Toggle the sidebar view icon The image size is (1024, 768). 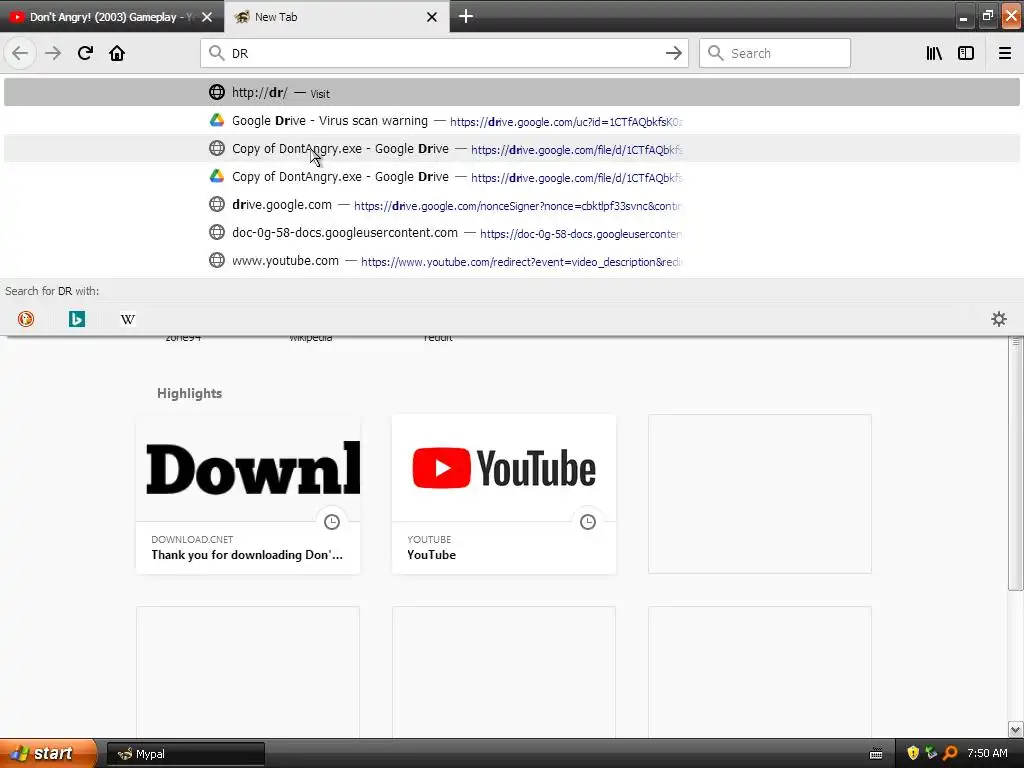point(966,53)
